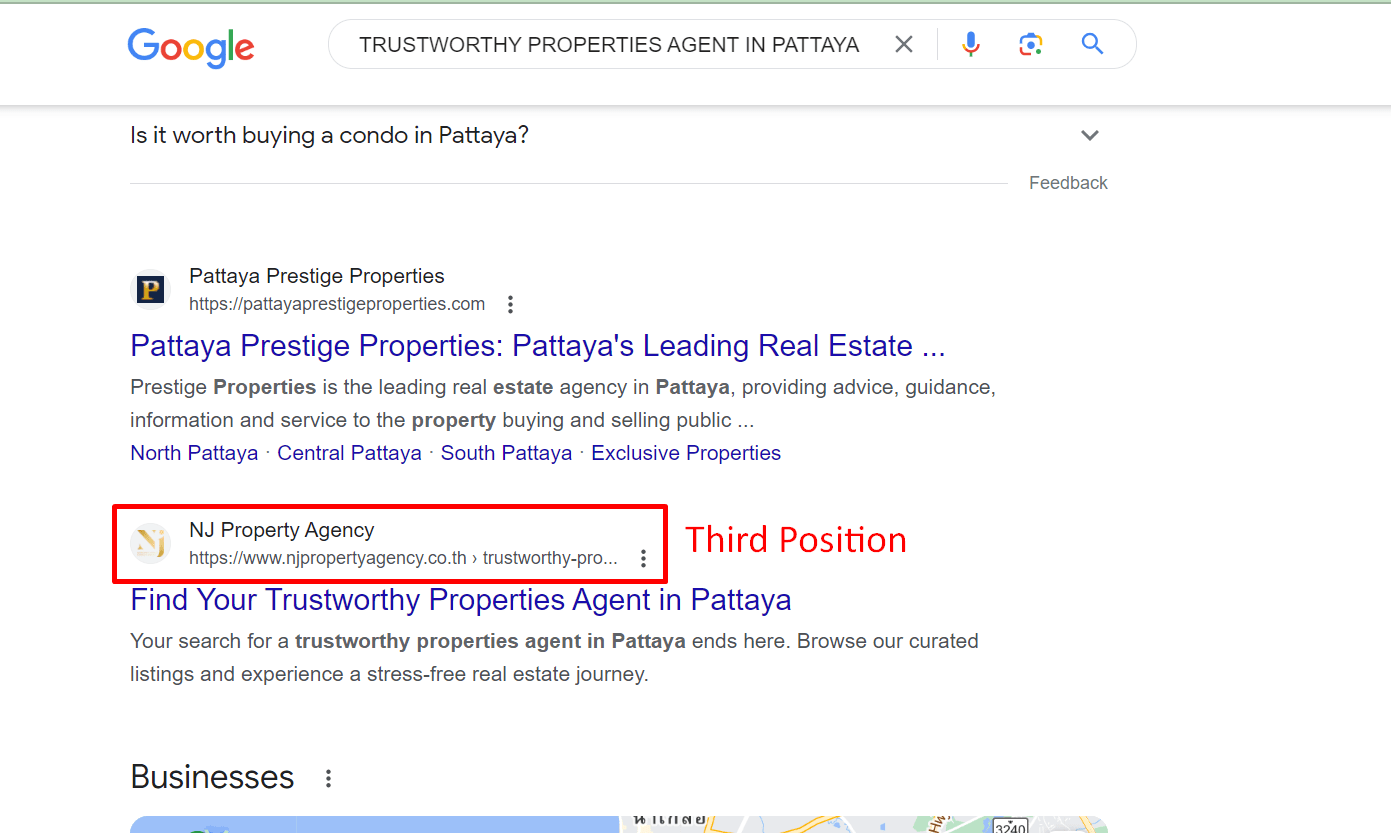This screenshot has width=1391, height=833.
Task: Open options for NJ Property Agency result
Action: [x=644, y=558]
